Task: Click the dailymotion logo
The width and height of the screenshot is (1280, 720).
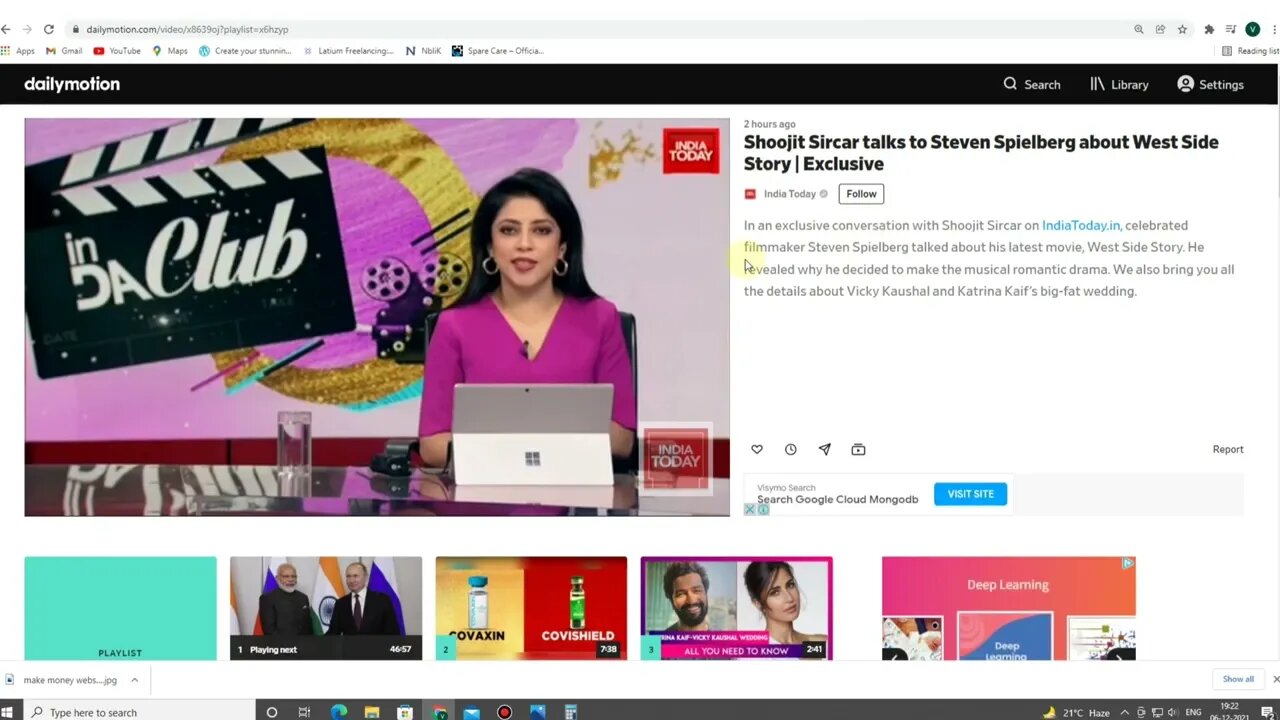Action: tap(72, 84)
